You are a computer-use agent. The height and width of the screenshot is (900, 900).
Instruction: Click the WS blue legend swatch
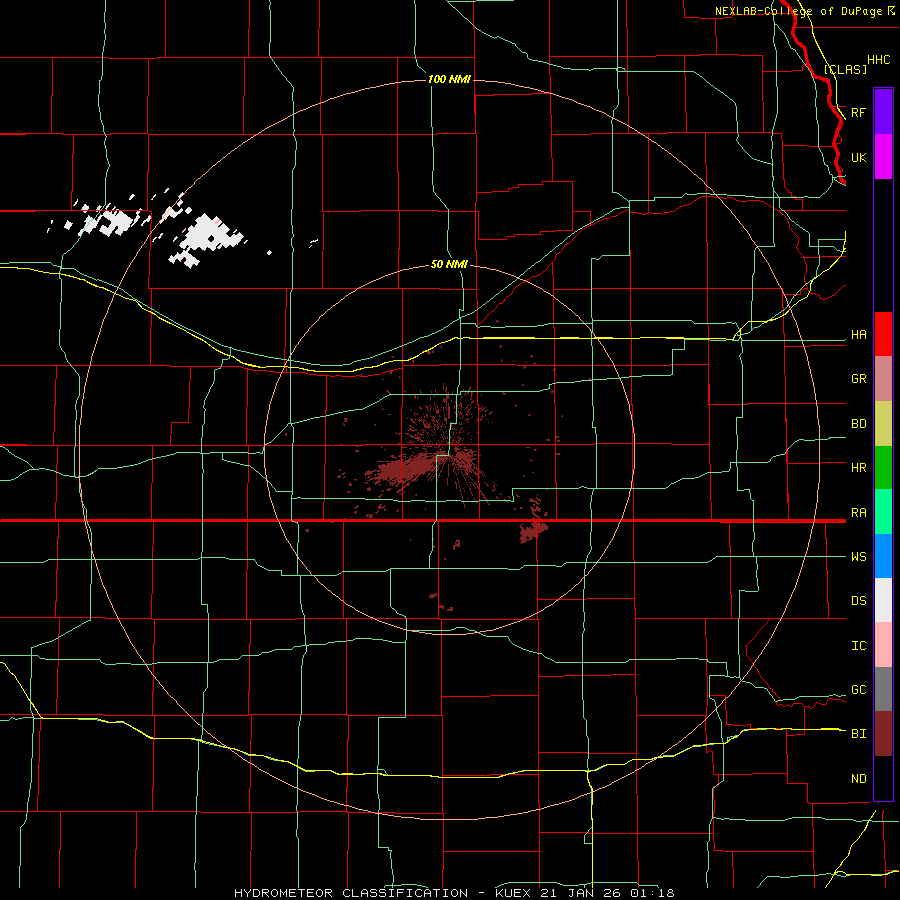tap(883, 556)
